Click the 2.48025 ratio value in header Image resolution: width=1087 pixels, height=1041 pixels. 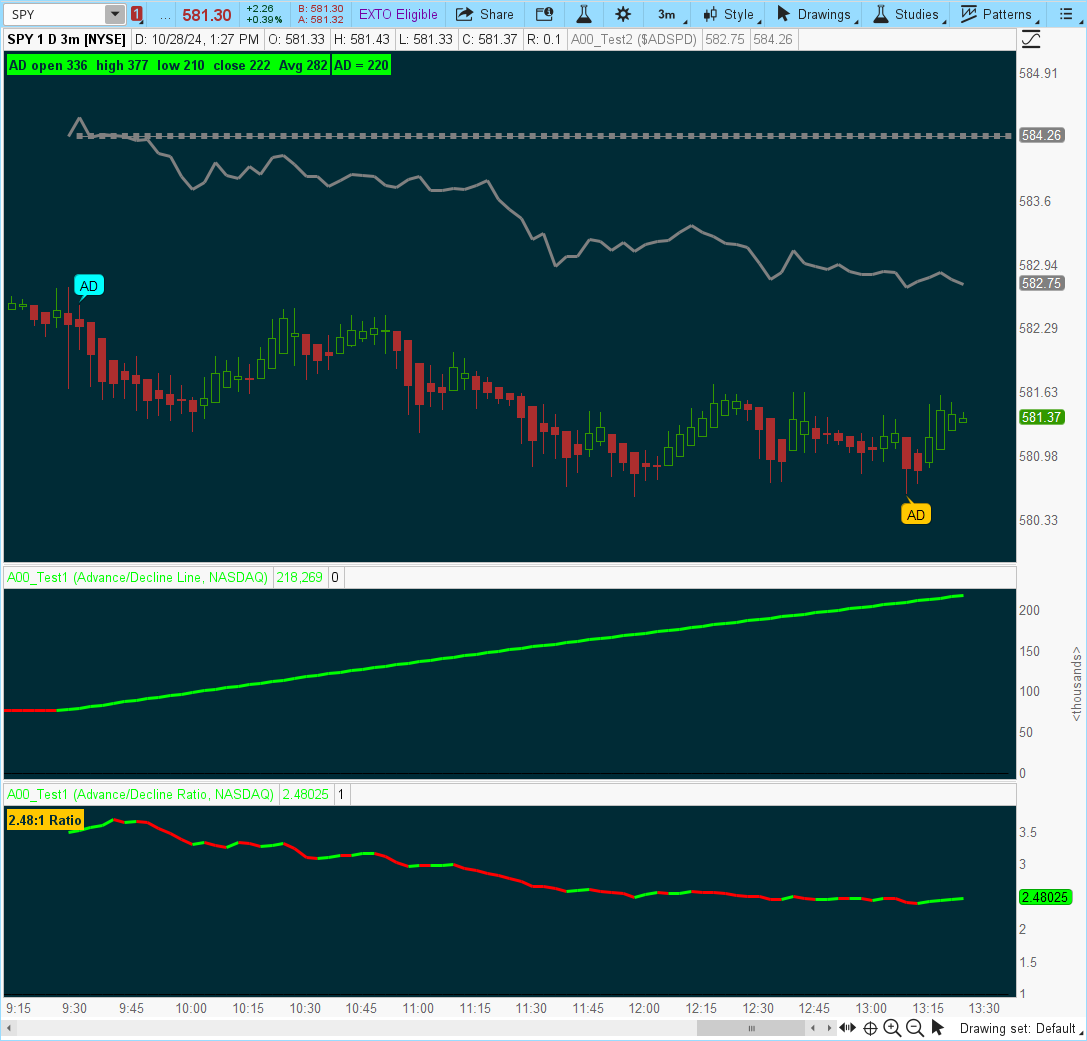(x=306, y=794)
